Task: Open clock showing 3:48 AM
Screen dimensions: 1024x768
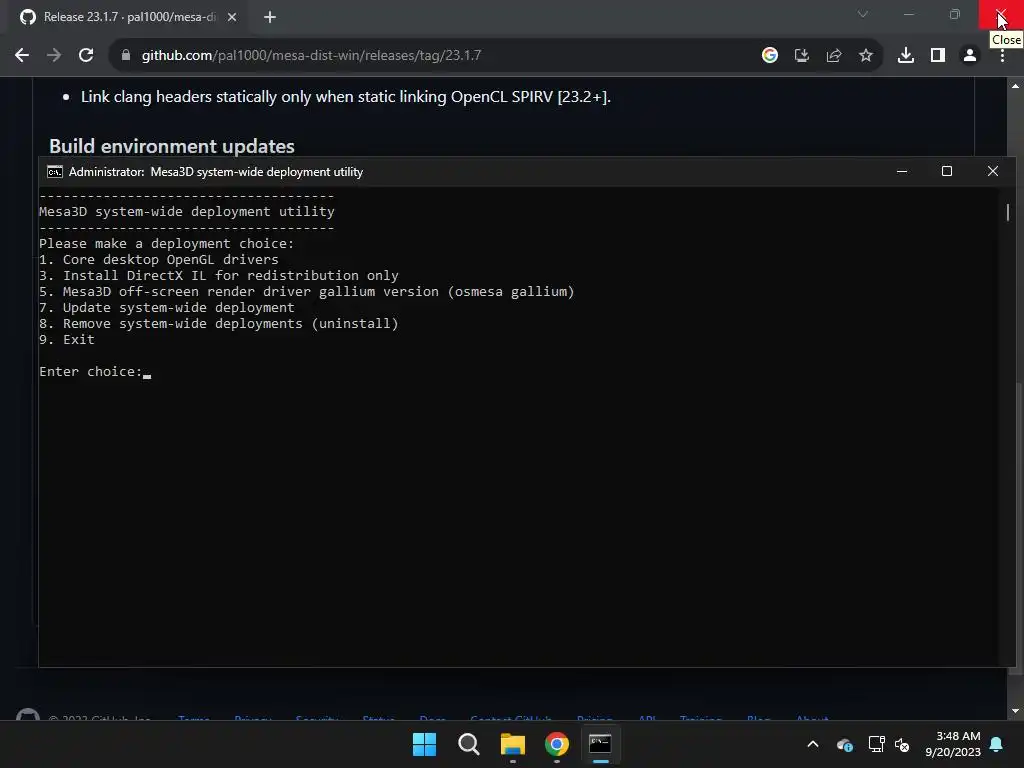Action: [x=953, y=744]
